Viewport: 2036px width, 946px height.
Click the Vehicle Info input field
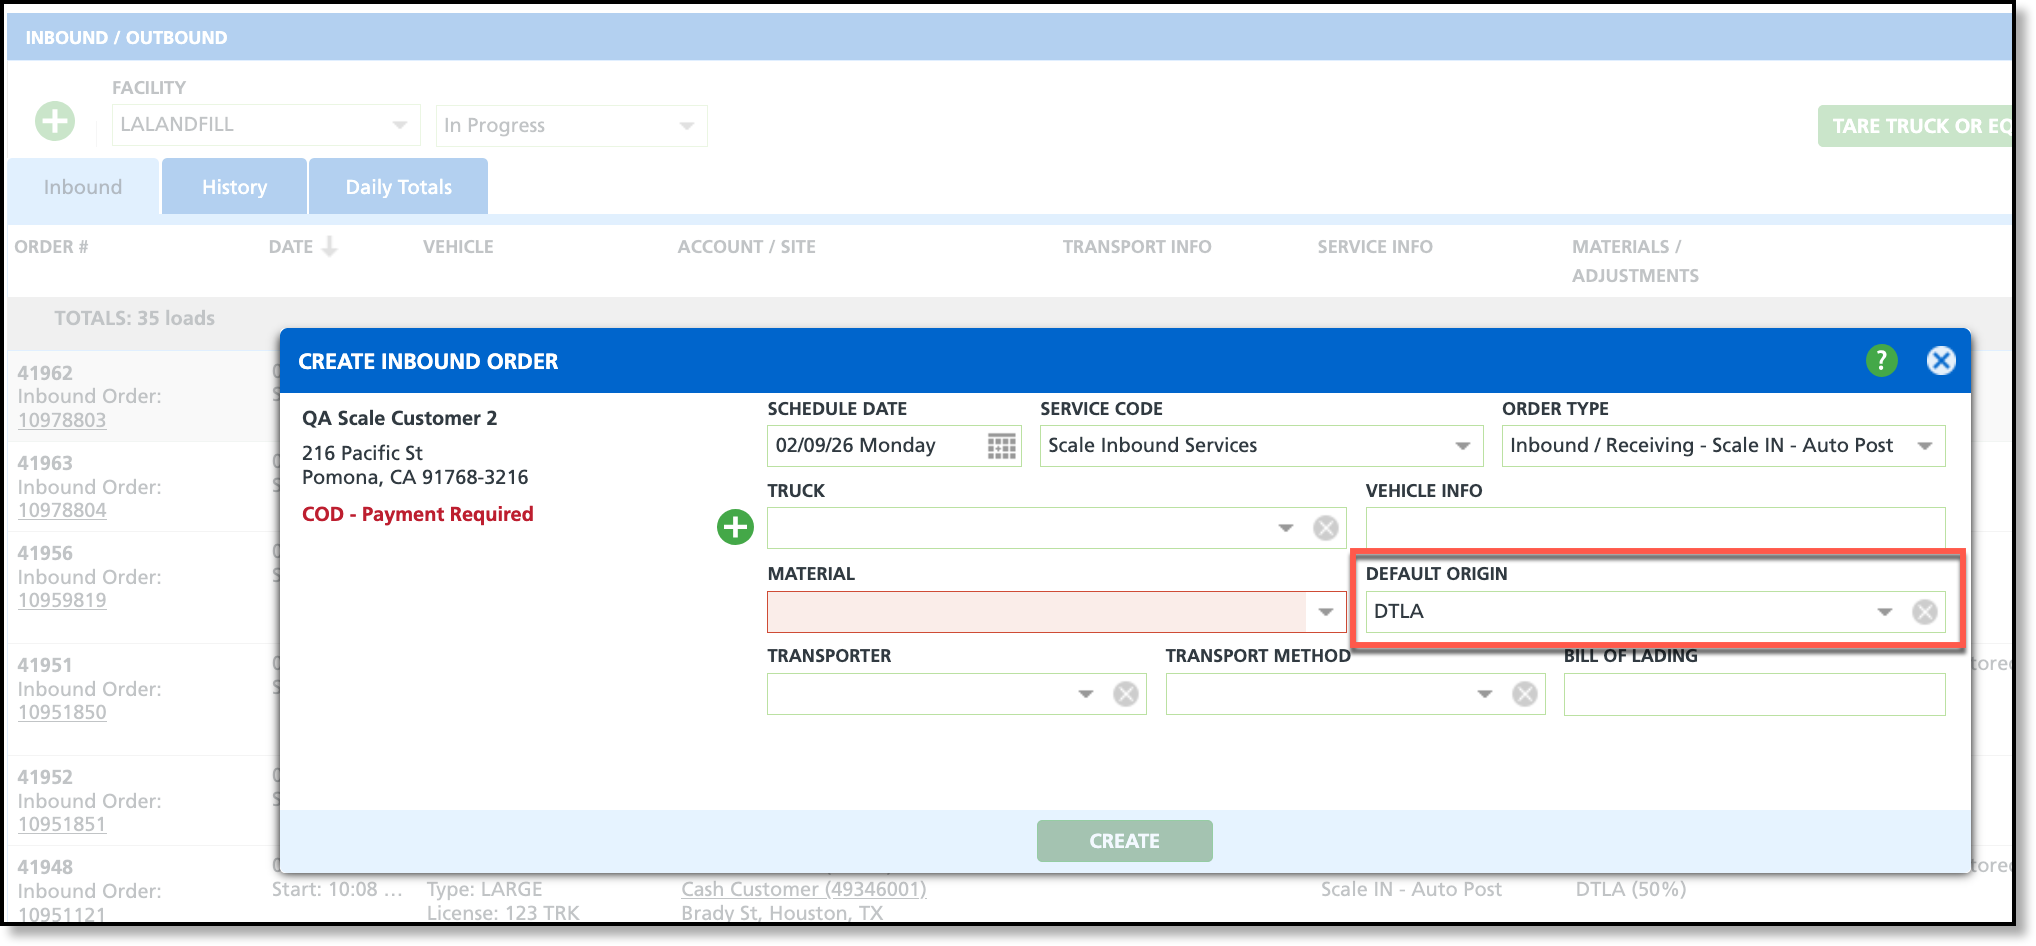[1655, 527]
